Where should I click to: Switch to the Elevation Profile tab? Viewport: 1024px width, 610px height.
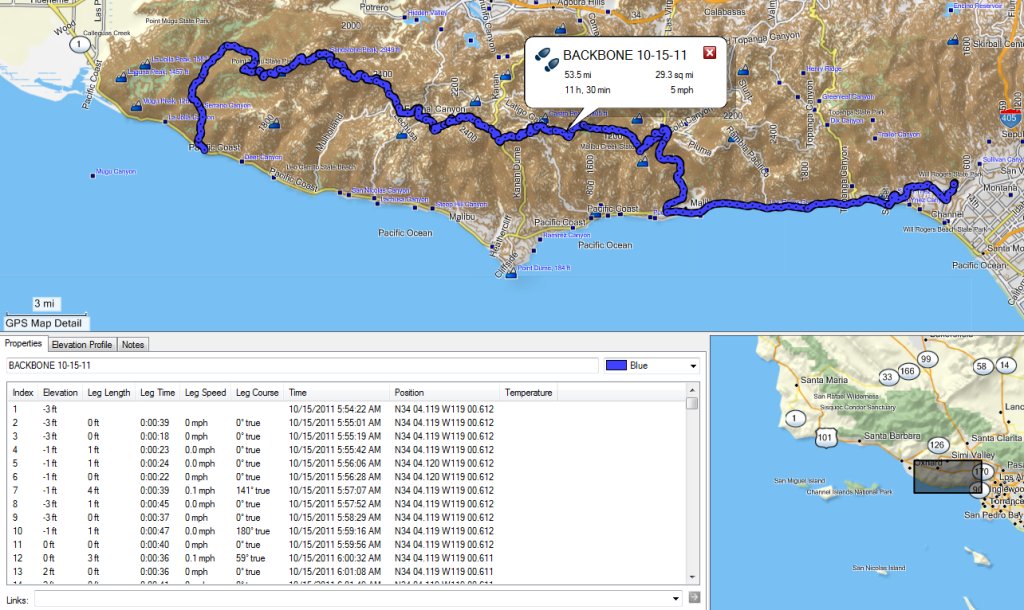tap(82, 344)
